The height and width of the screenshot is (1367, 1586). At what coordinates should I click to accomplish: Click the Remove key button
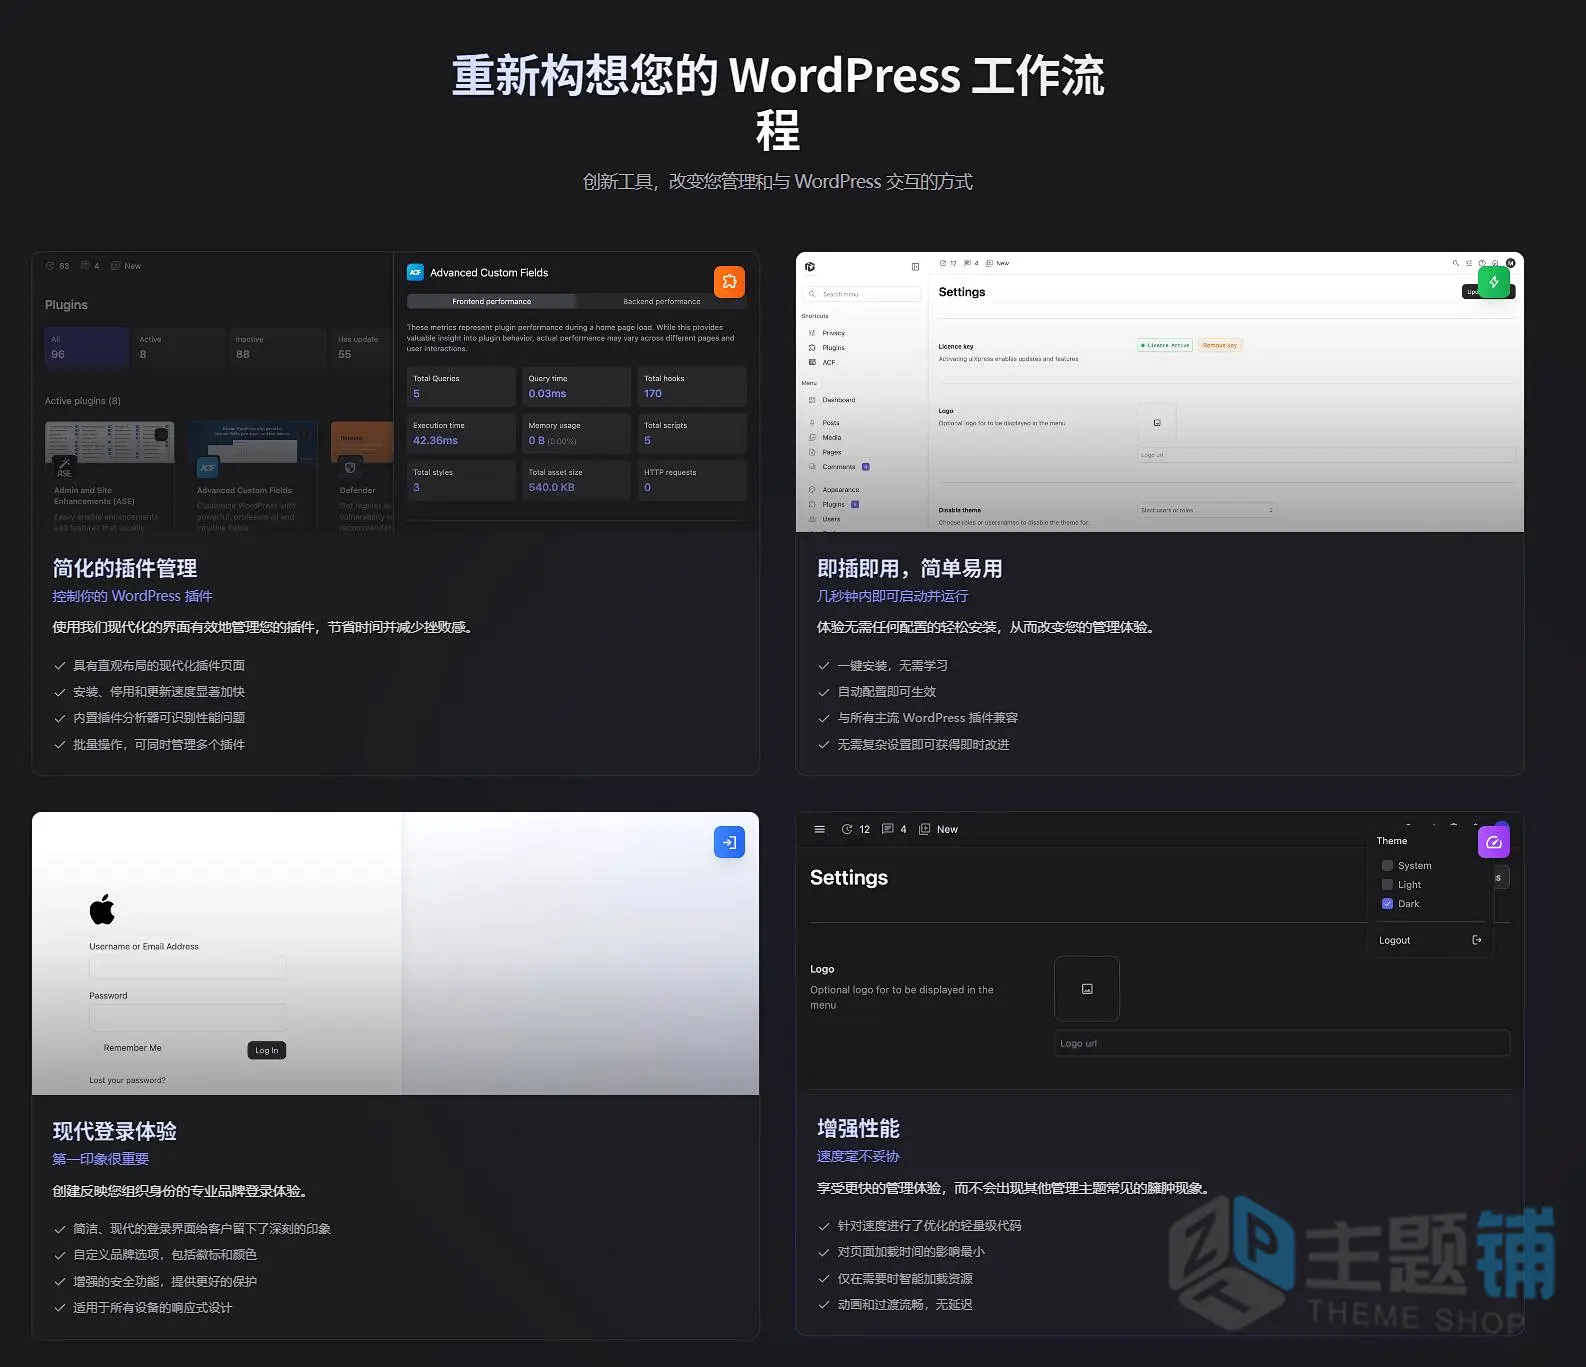[x=1219, y=345]
